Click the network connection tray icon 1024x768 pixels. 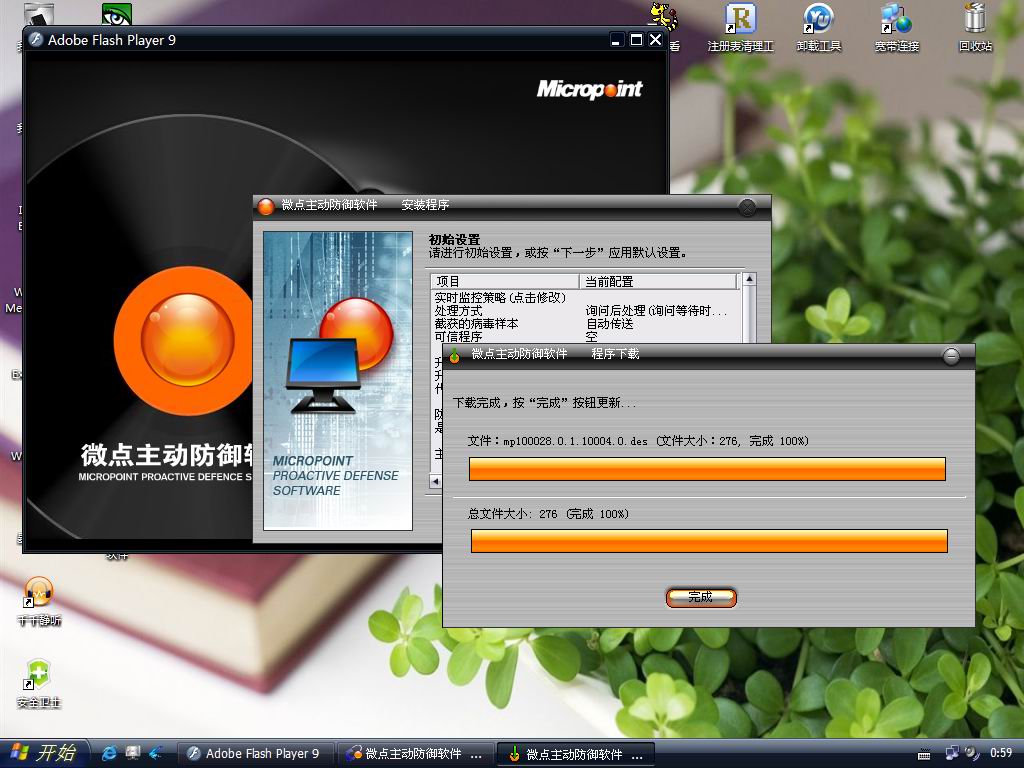tap(952, 754)
